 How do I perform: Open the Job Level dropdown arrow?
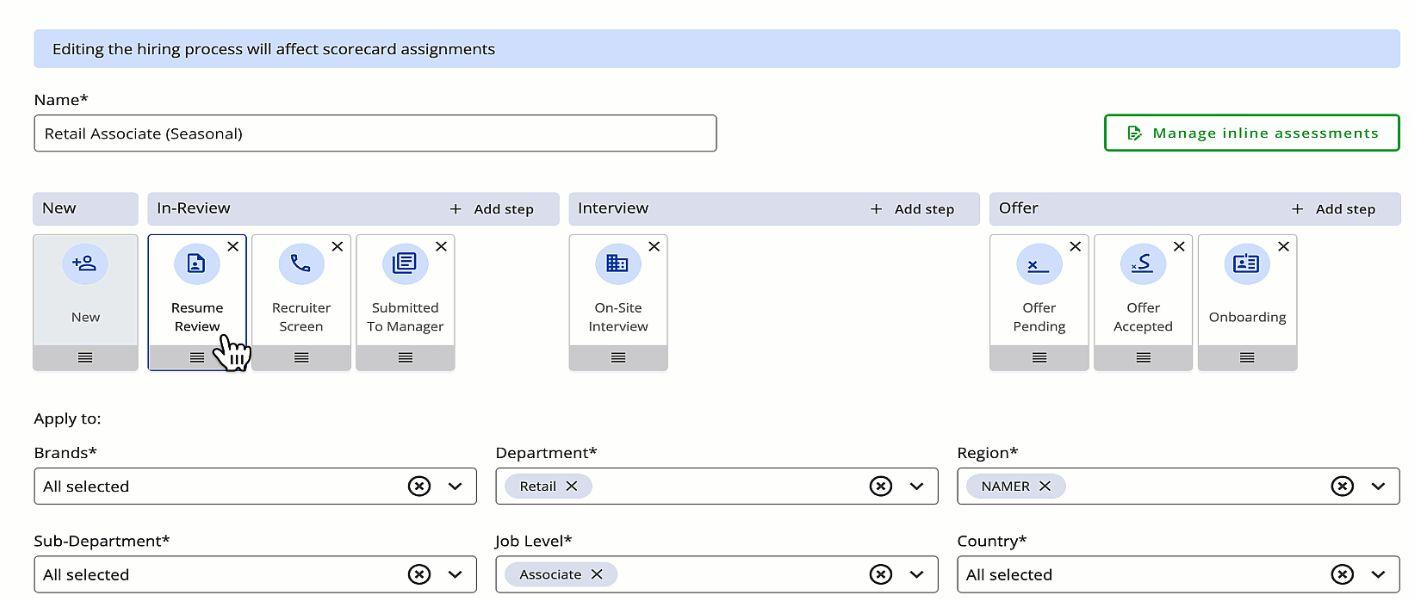point(916,575)
